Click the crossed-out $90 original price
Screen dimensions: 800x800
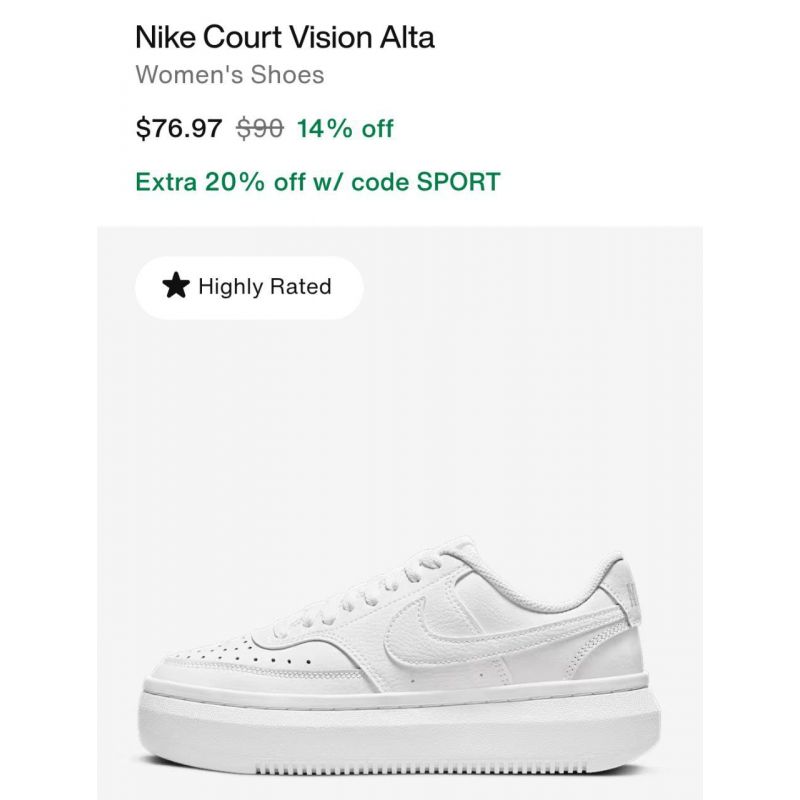tap(260, 128)
